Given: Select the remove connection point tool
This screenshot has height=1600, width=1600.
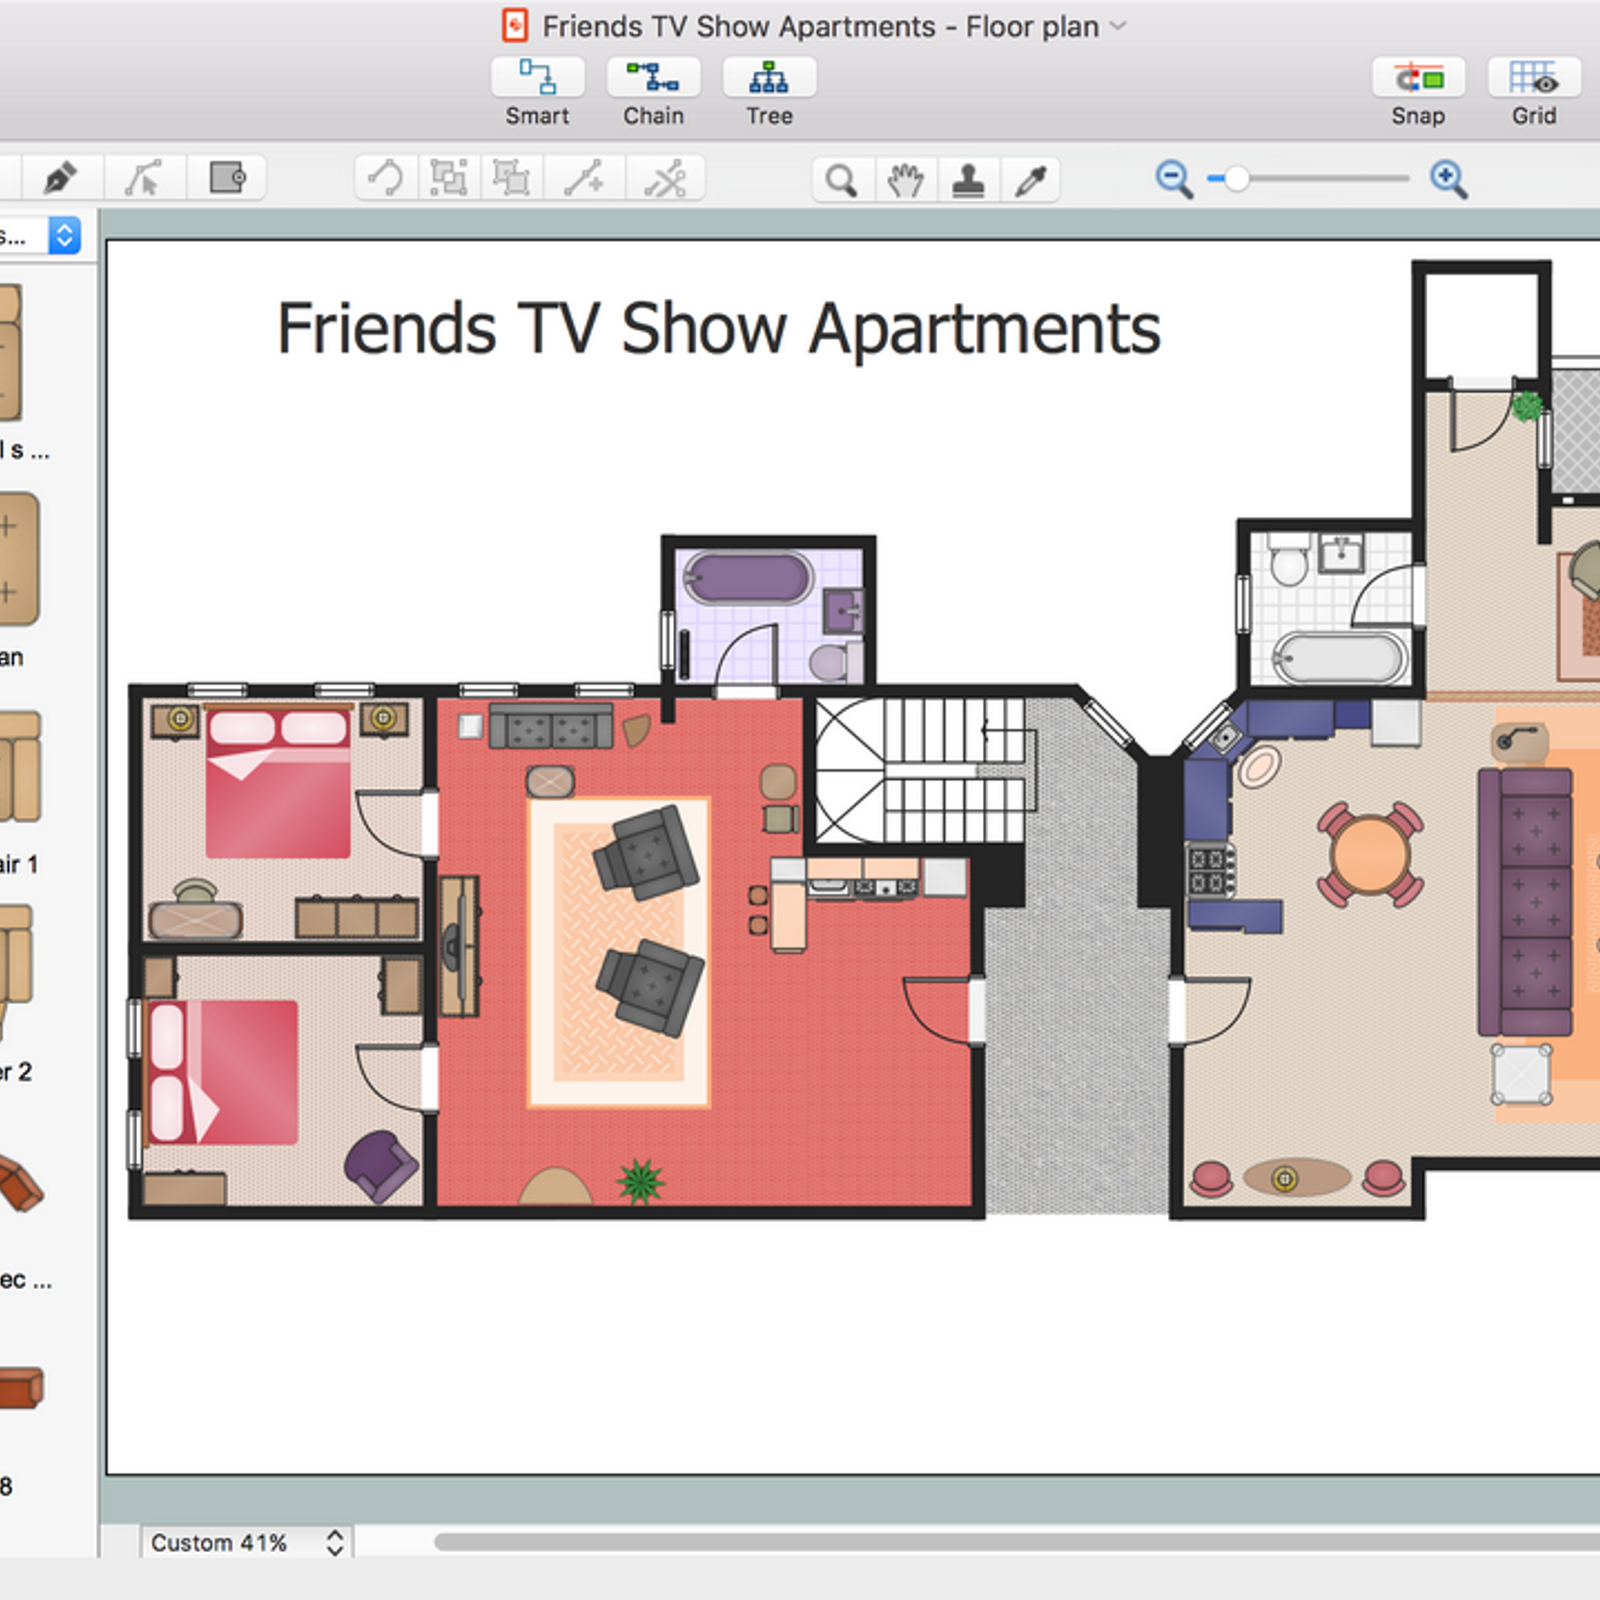Looking at the screenshot, I should [x=665, y=179].
